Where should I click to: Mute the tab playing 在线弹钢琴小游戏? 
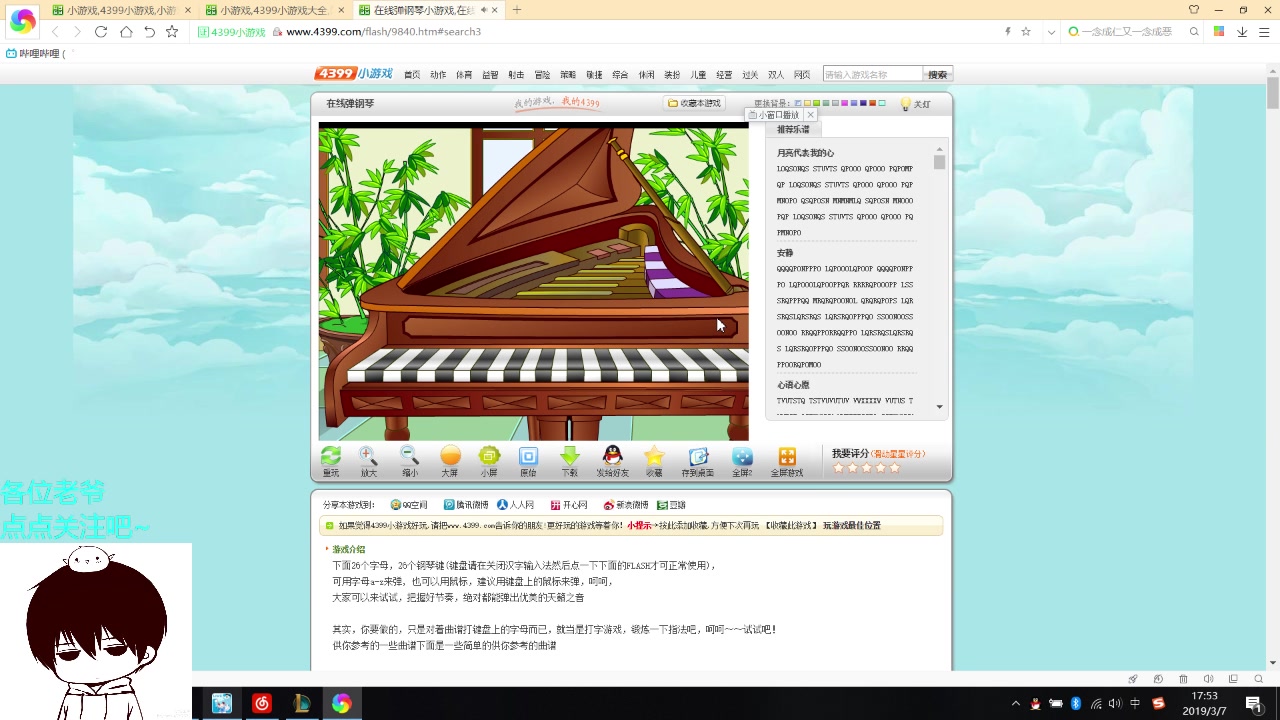click(485, 10)
